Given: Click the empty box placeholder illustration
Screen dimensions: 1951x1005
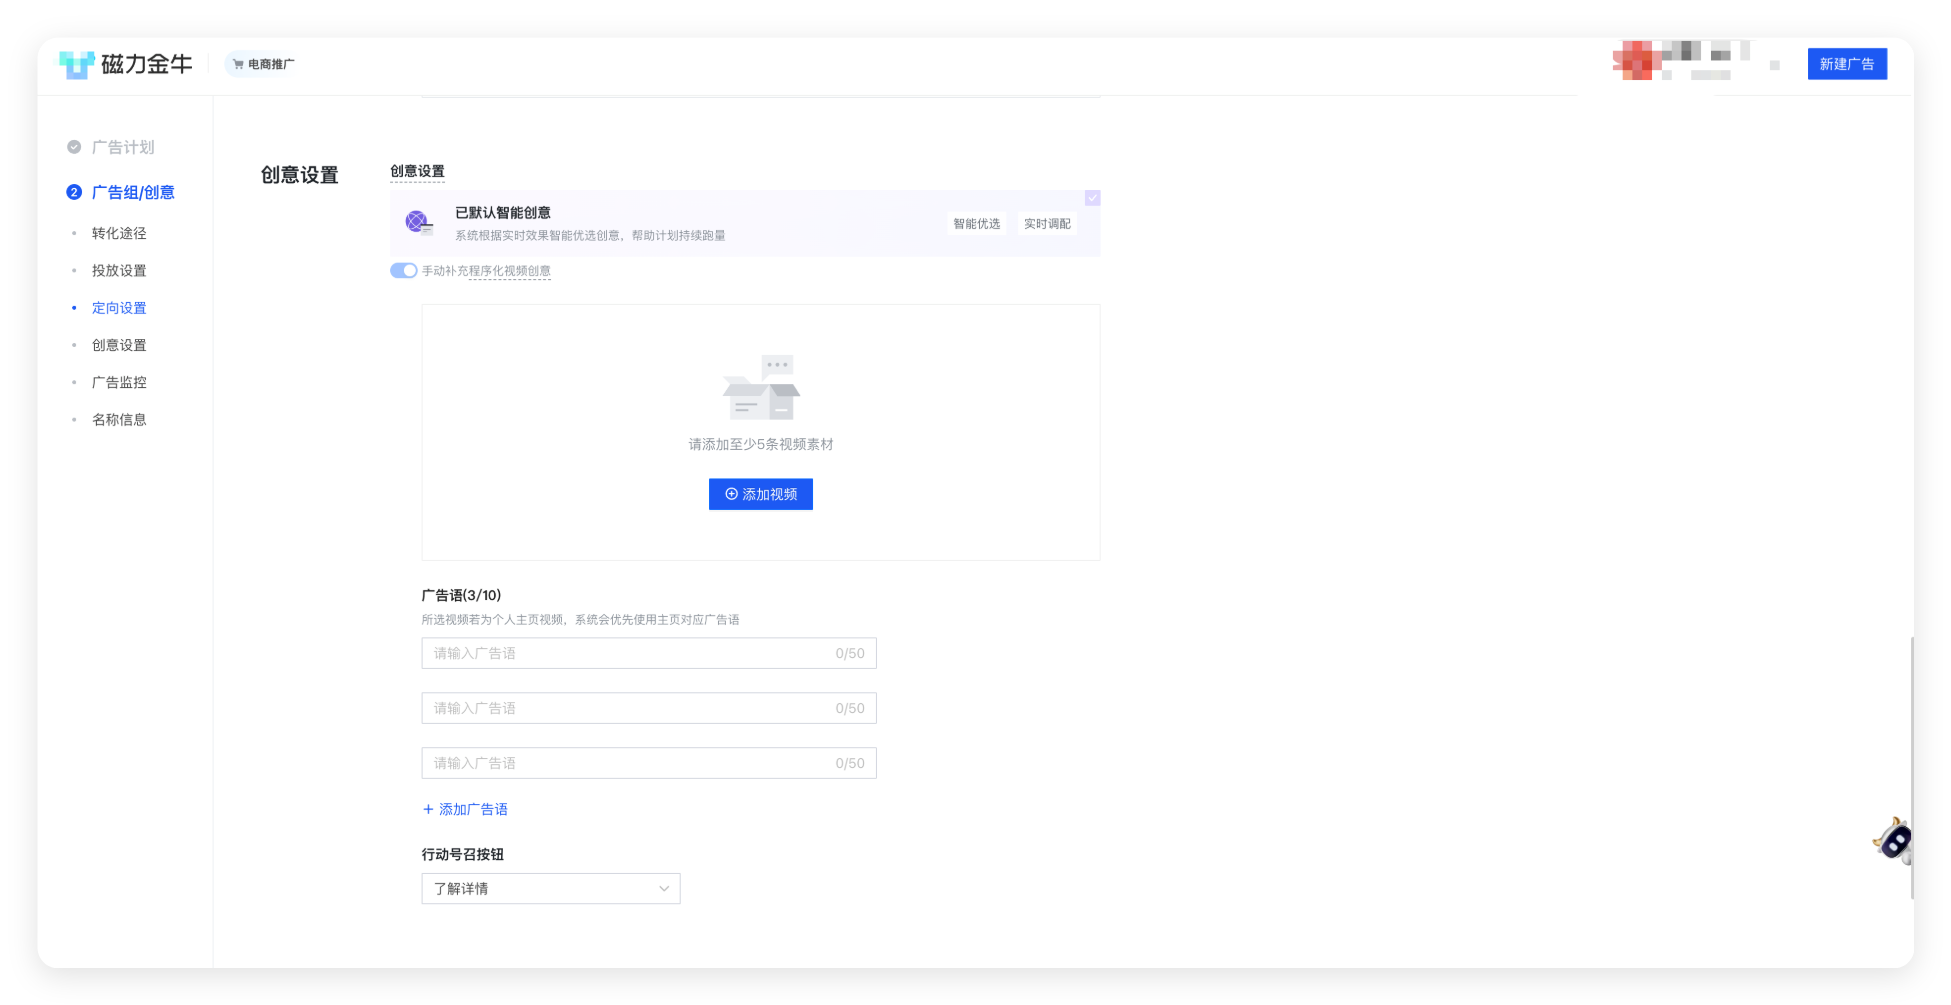Looking at the screenshot, I should click(761, 388).
